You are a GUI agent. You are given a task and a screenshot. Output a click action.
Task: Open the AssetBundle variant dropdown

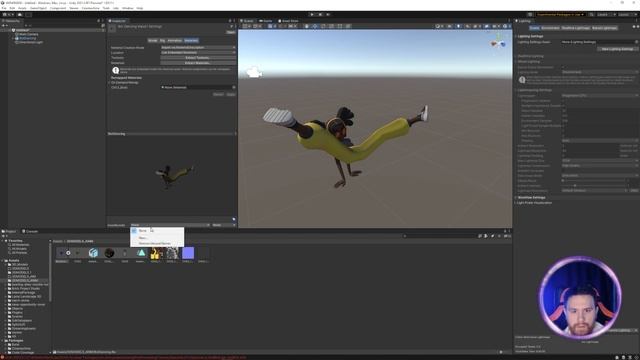tap(224, 225)
